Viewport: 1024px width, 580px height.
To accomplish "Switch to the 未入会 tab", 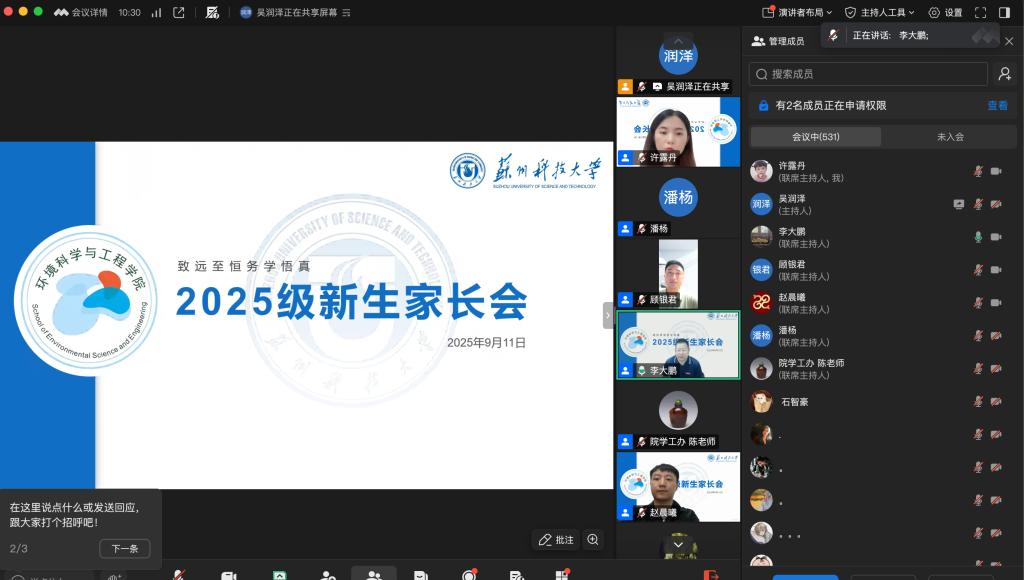I will click(949, 137).
